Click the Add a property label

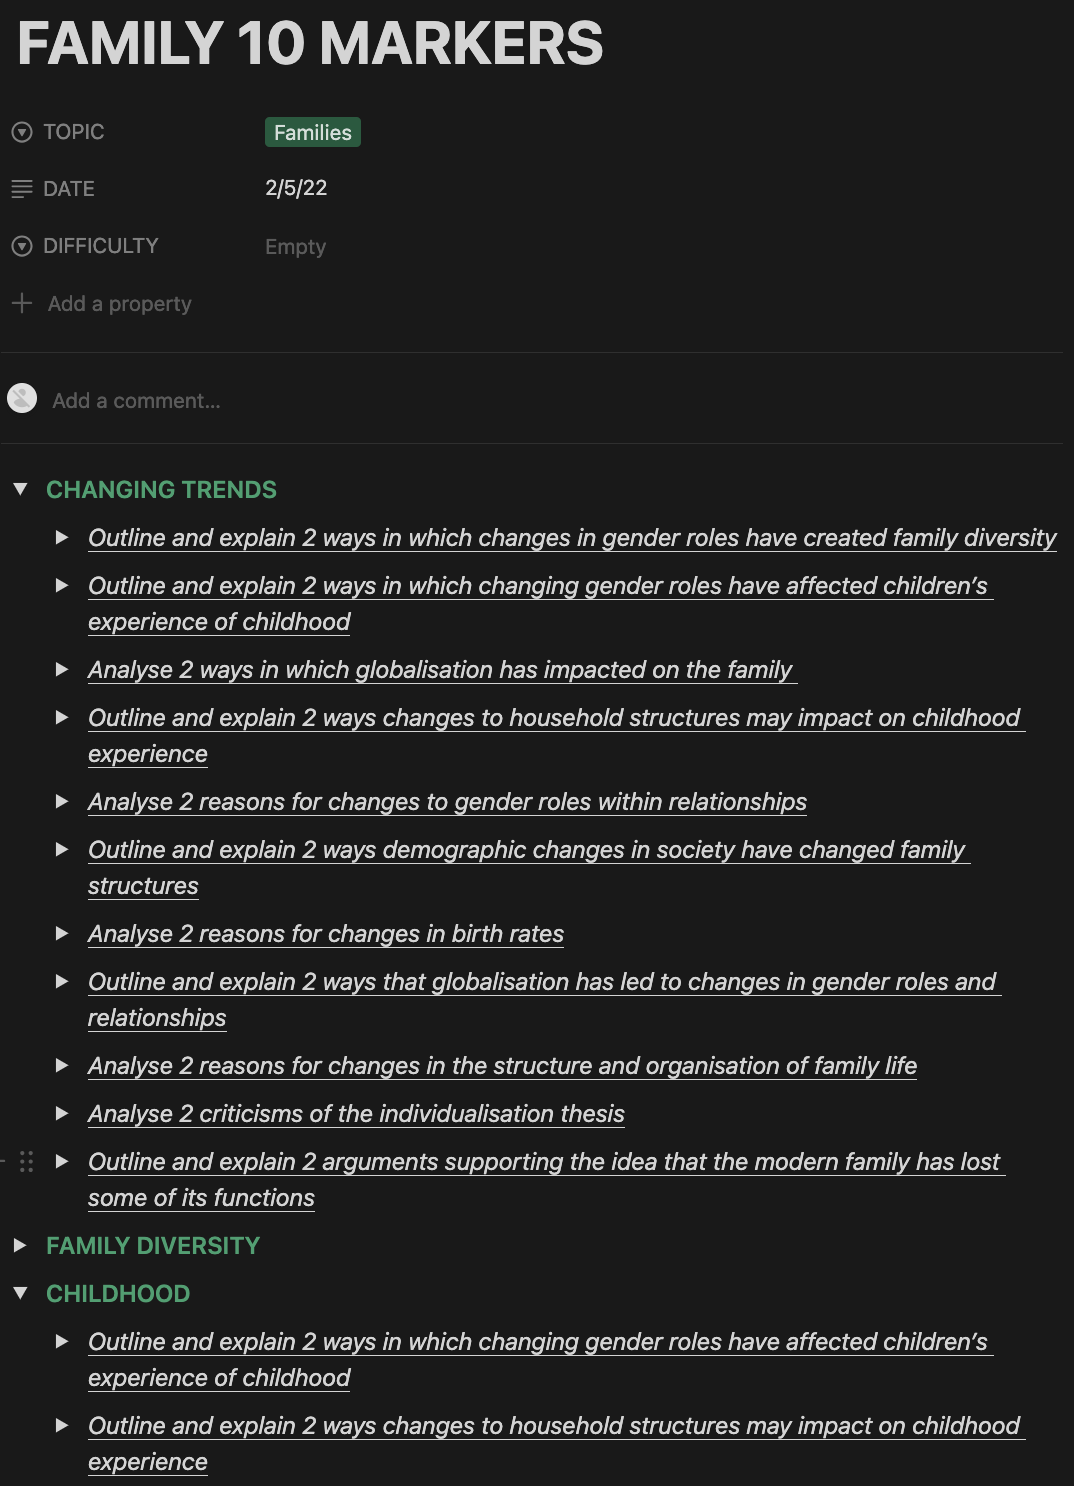119,304
